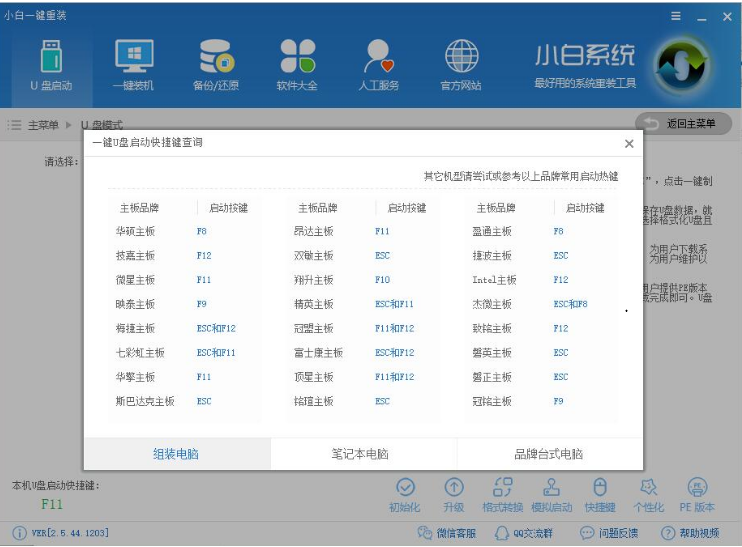The width and height of the screenshot is (742, 547).
Task: Click the 华硕主板 row label
Action: [135, 231]
